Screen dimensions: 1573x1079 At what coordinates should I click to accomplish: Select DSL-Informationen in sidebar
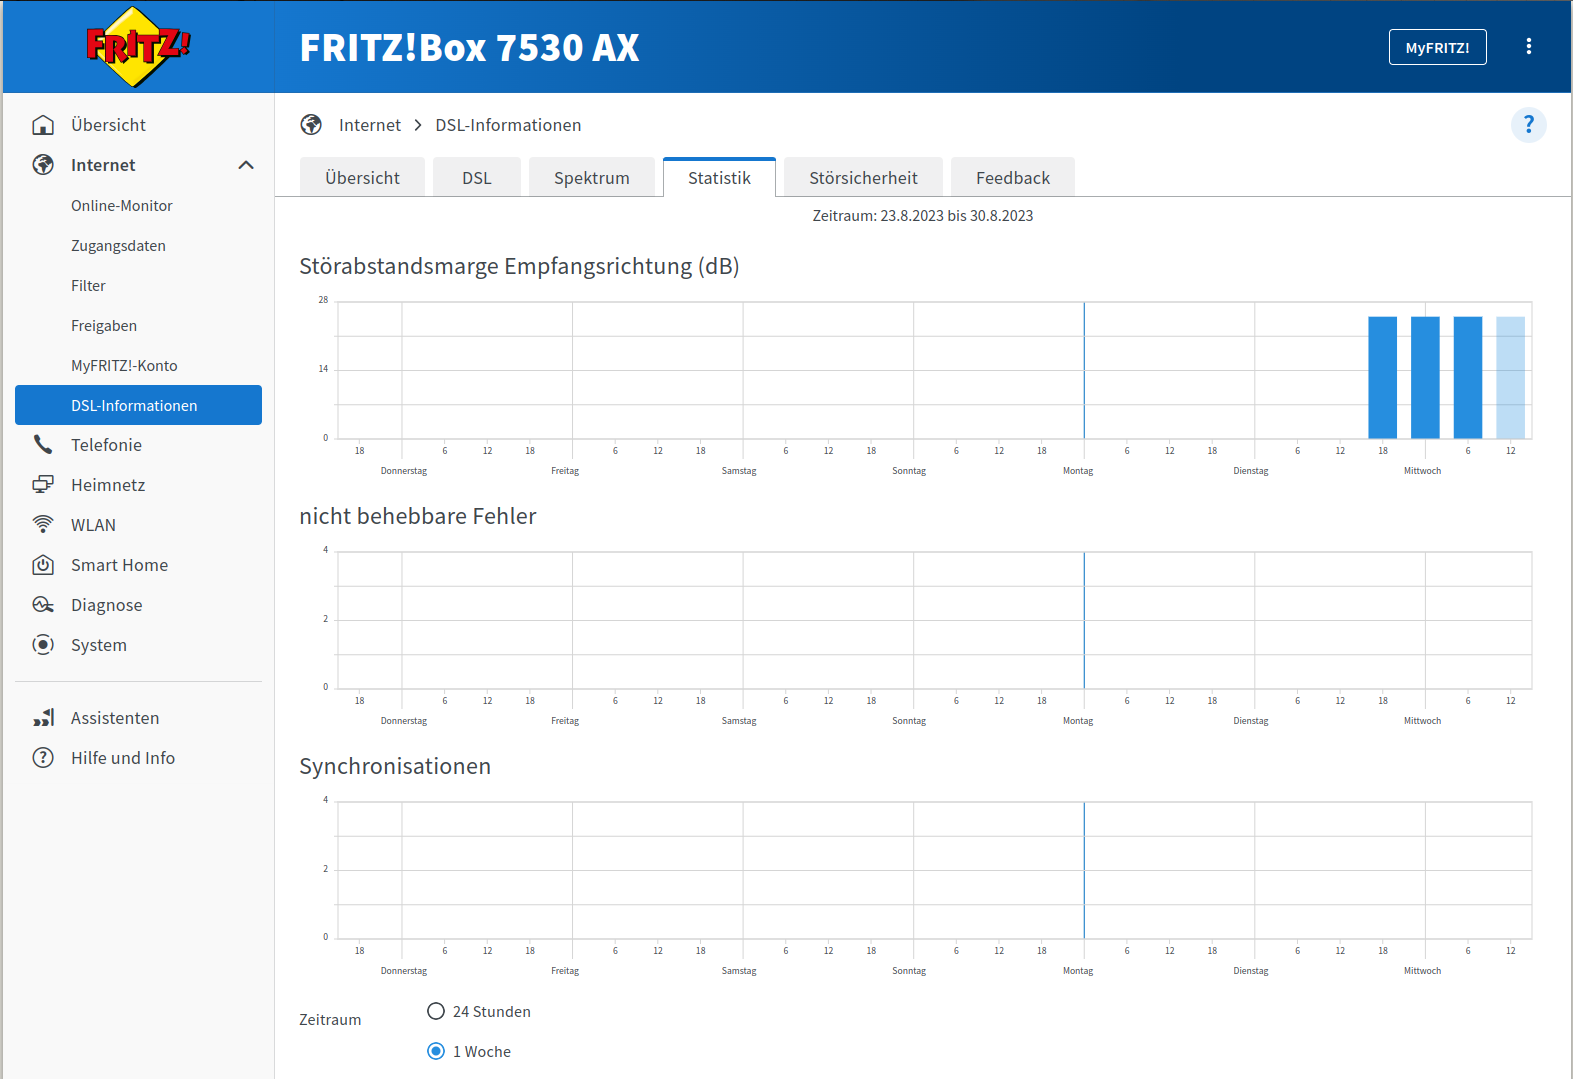pos(138,405)
